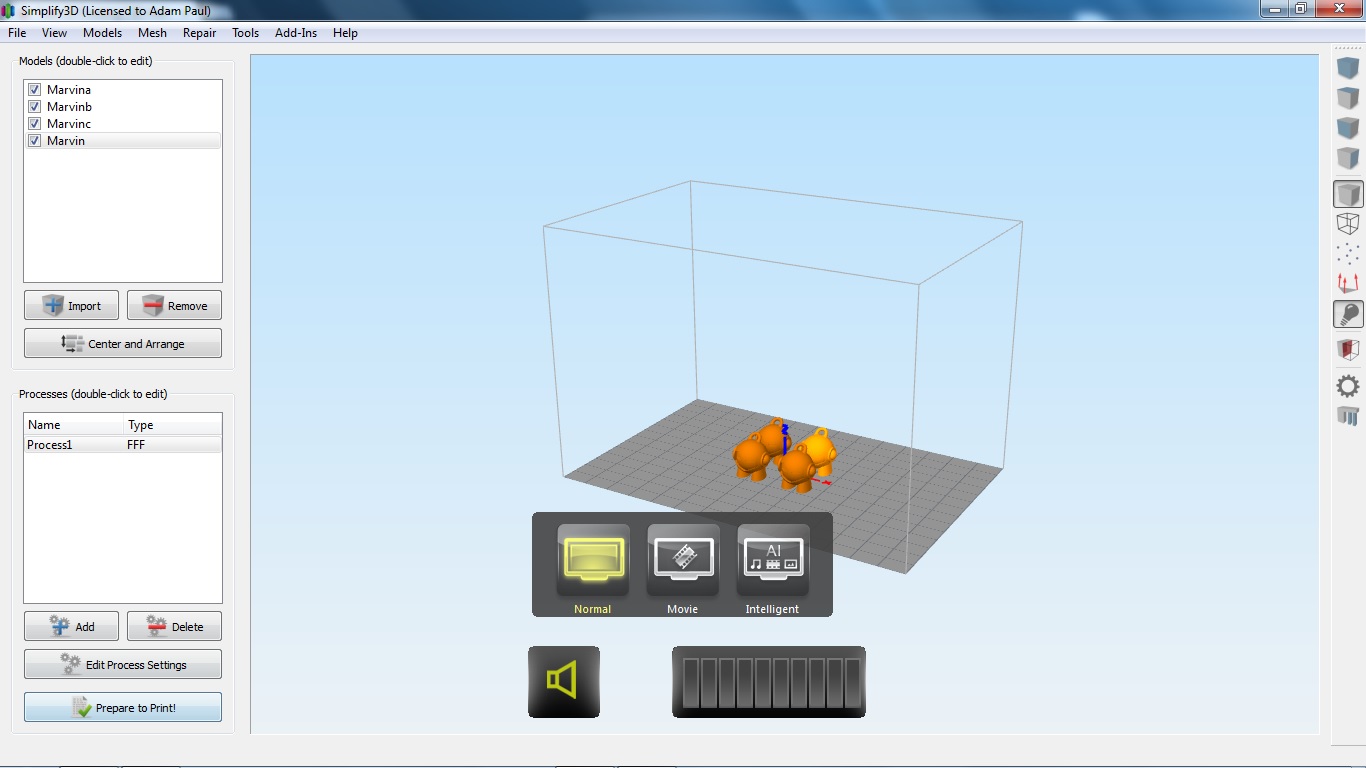The height and width of the screenshot is (768, 1366).
Task: Toggle the lighting bulb icon
Action: [1348, 315]
